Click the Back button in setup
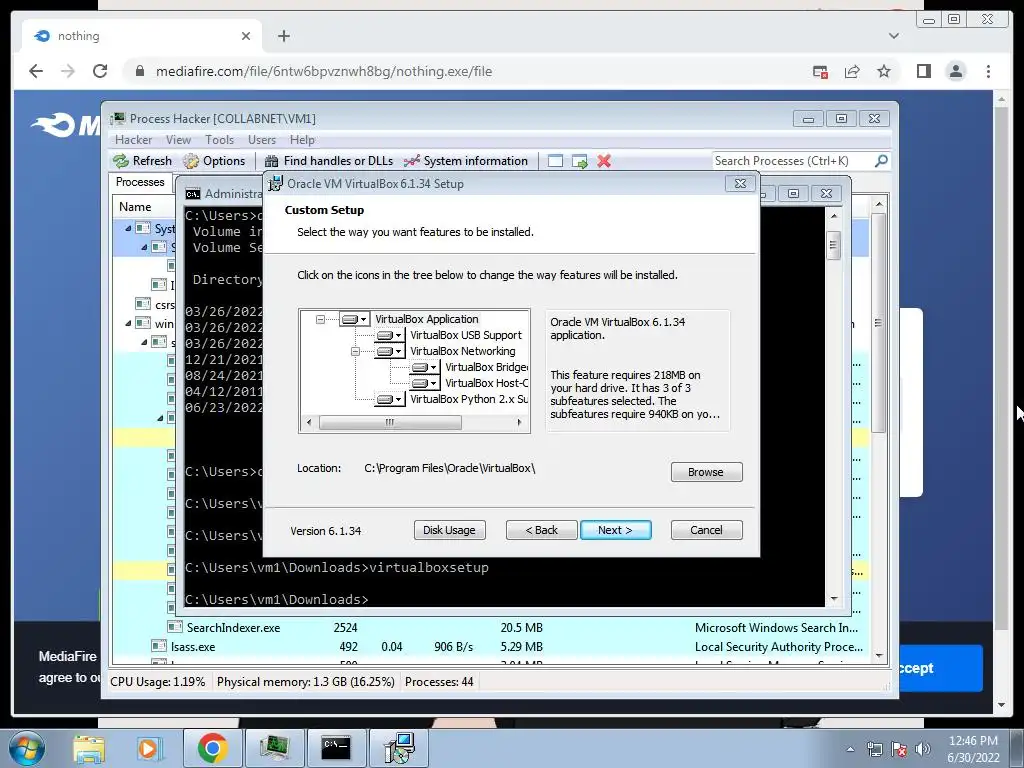This screenshot has width=1024, height=768. click(541, 530)
